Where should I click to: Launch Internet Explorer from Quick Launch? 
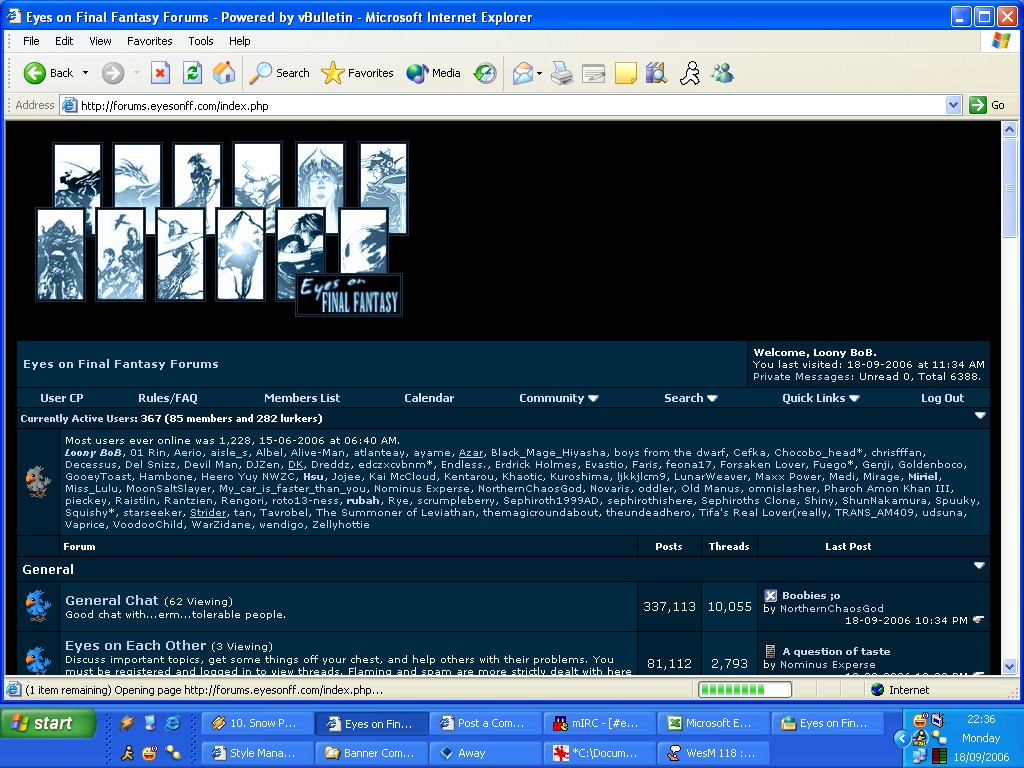coord(173,722)
